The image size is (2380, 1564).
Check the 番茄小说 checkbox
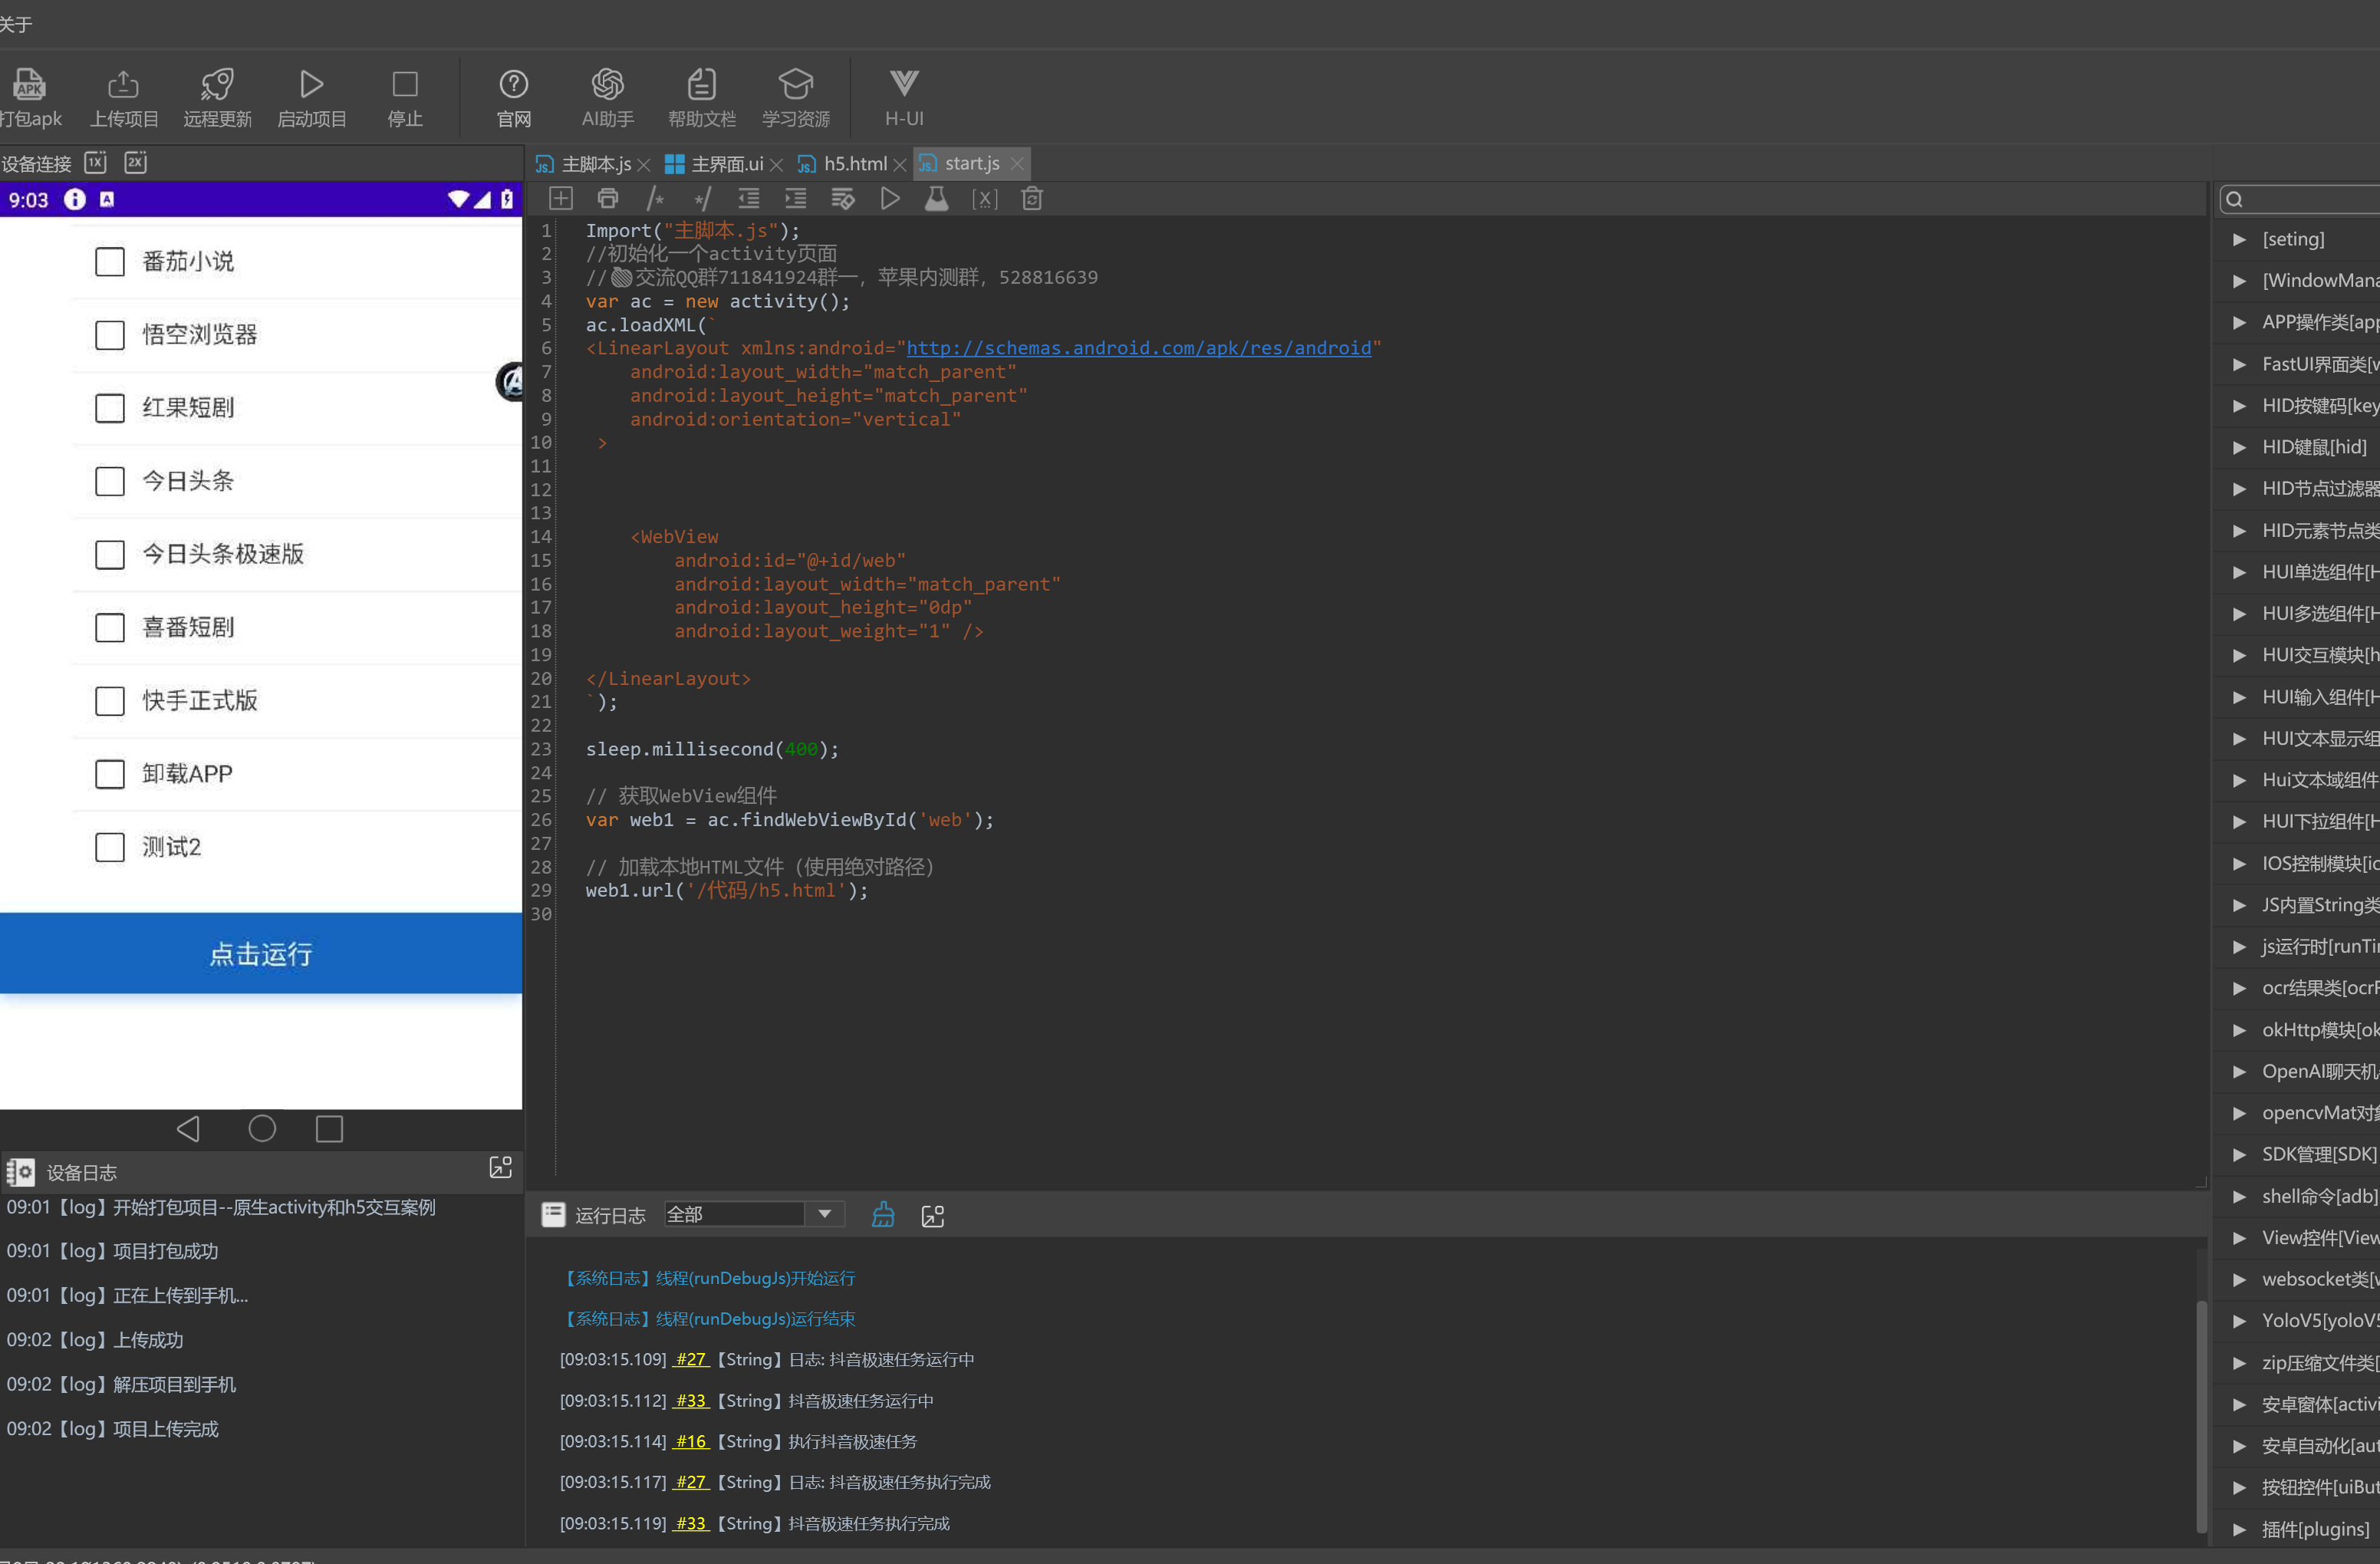click(110, 262)
